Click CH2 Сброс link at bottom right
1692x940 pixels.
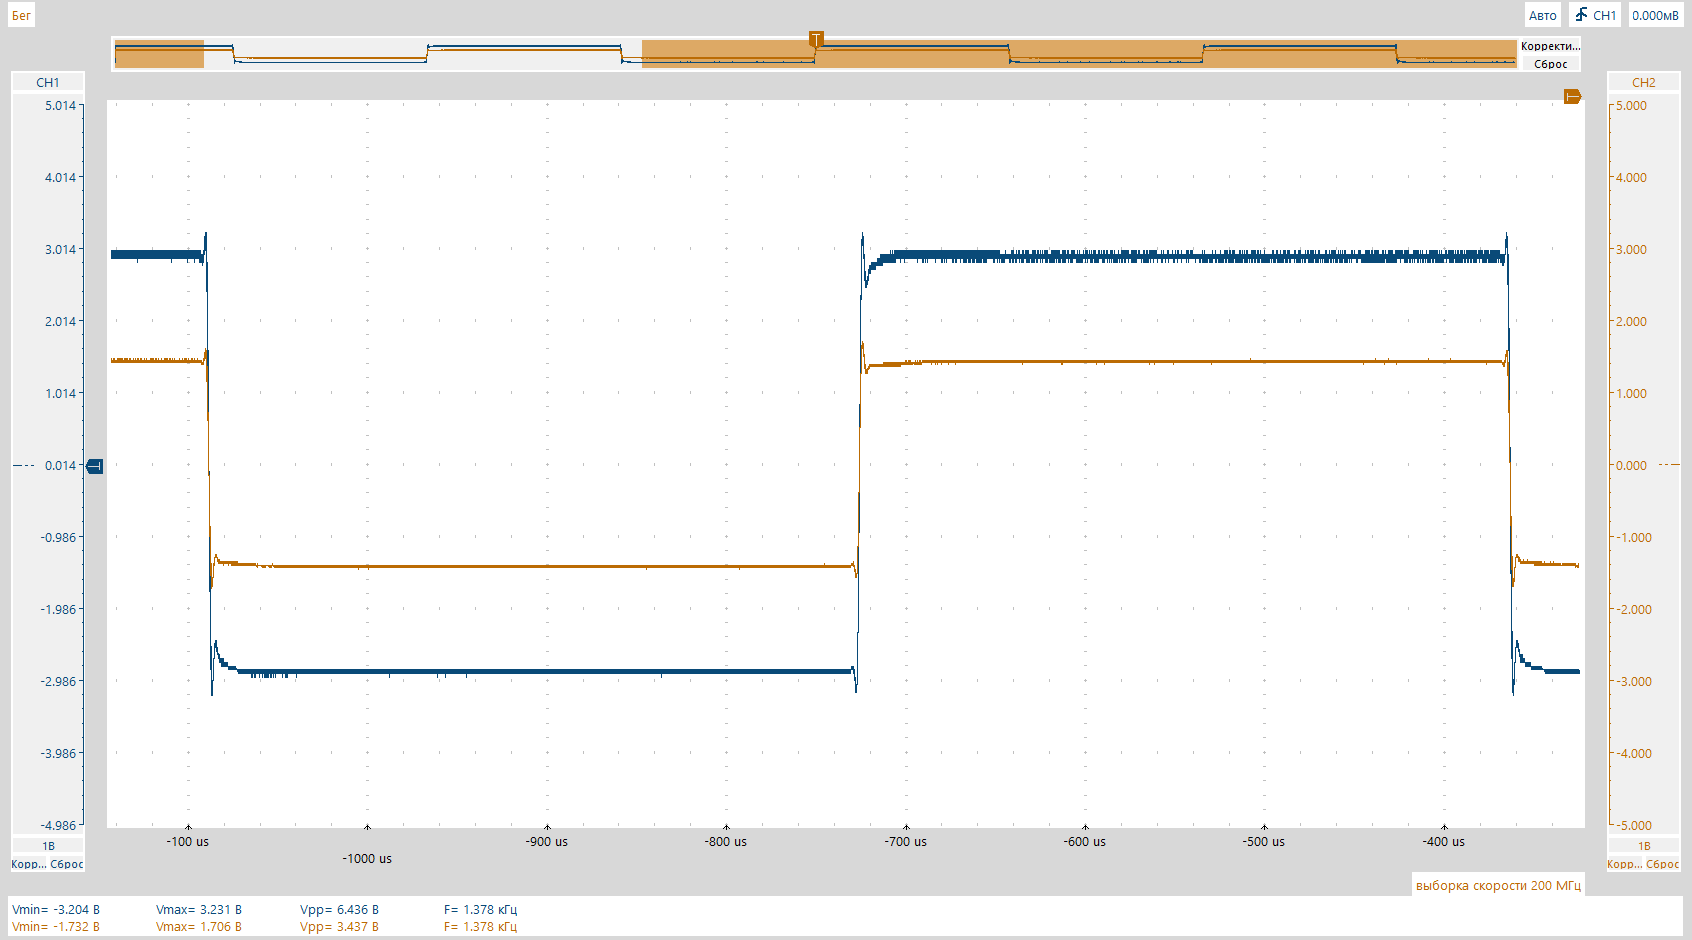[1663, 864]
